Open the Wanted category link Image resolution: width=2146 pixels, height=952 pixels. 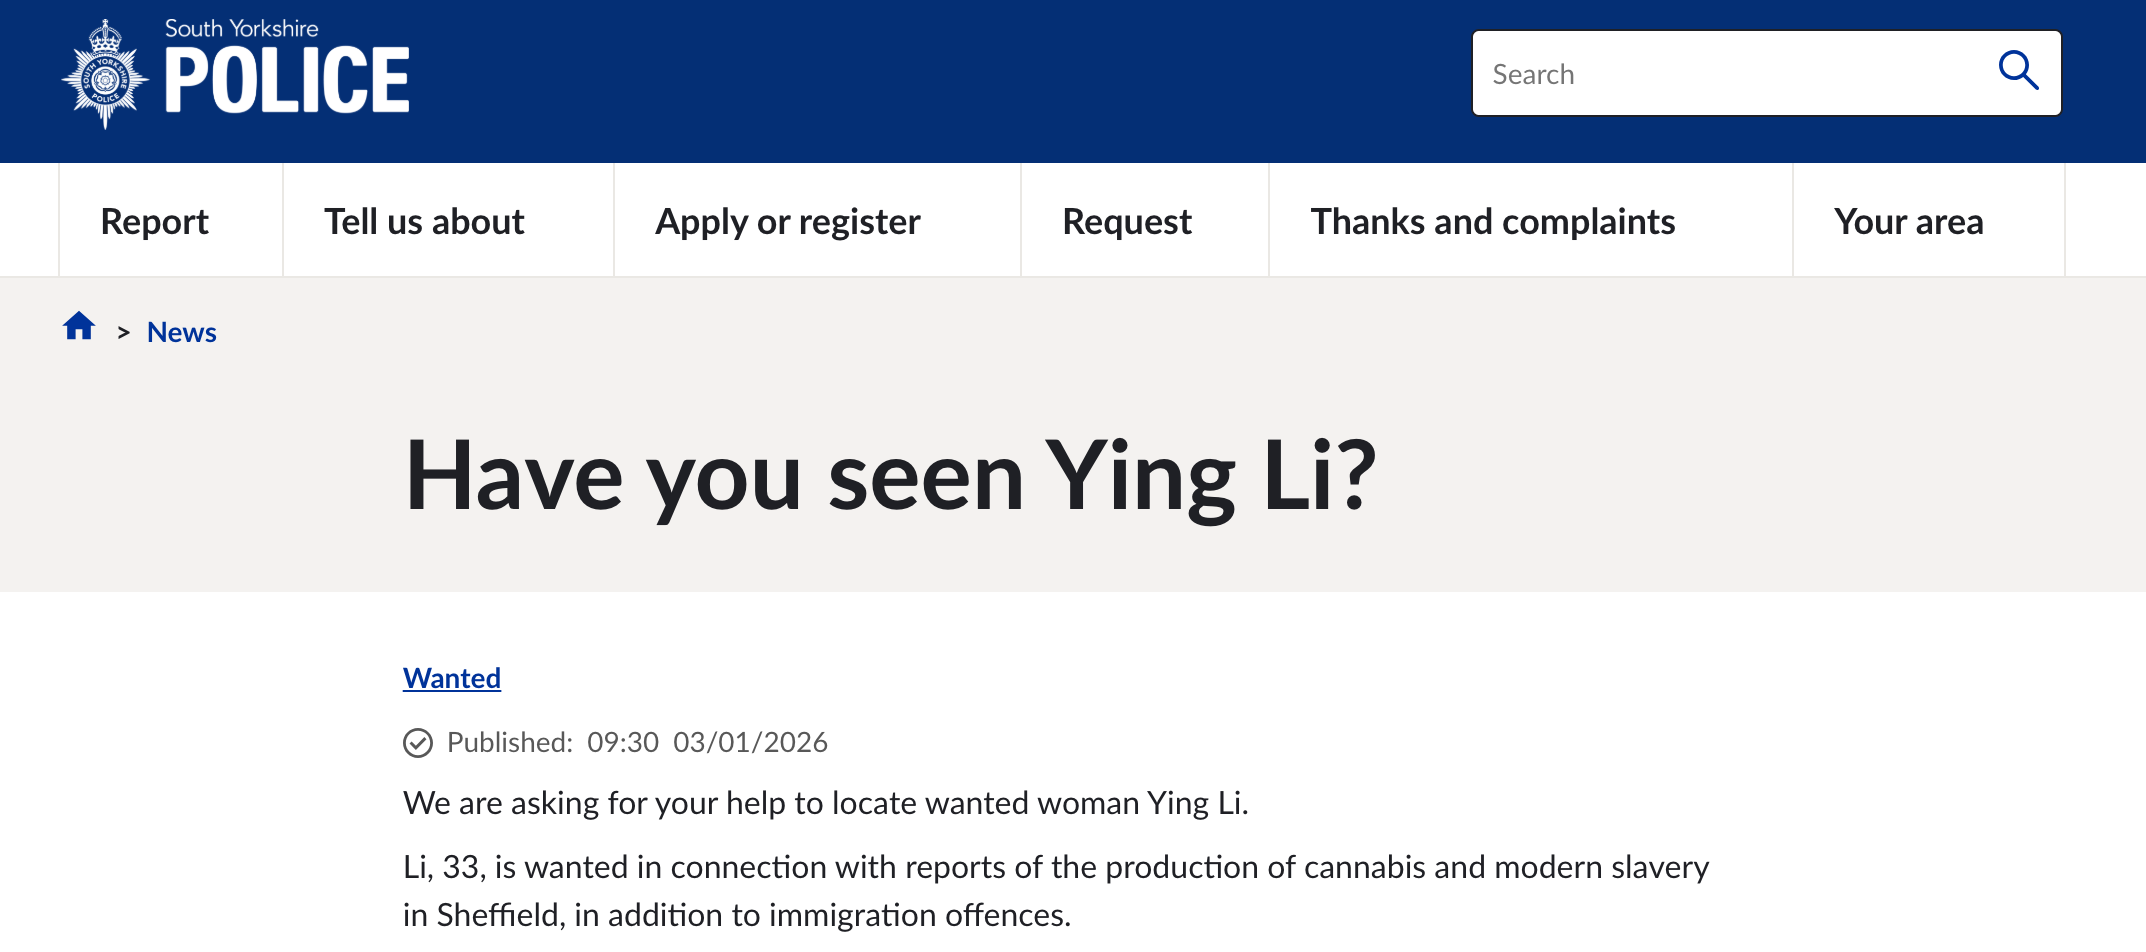click(x=452, y=678)
